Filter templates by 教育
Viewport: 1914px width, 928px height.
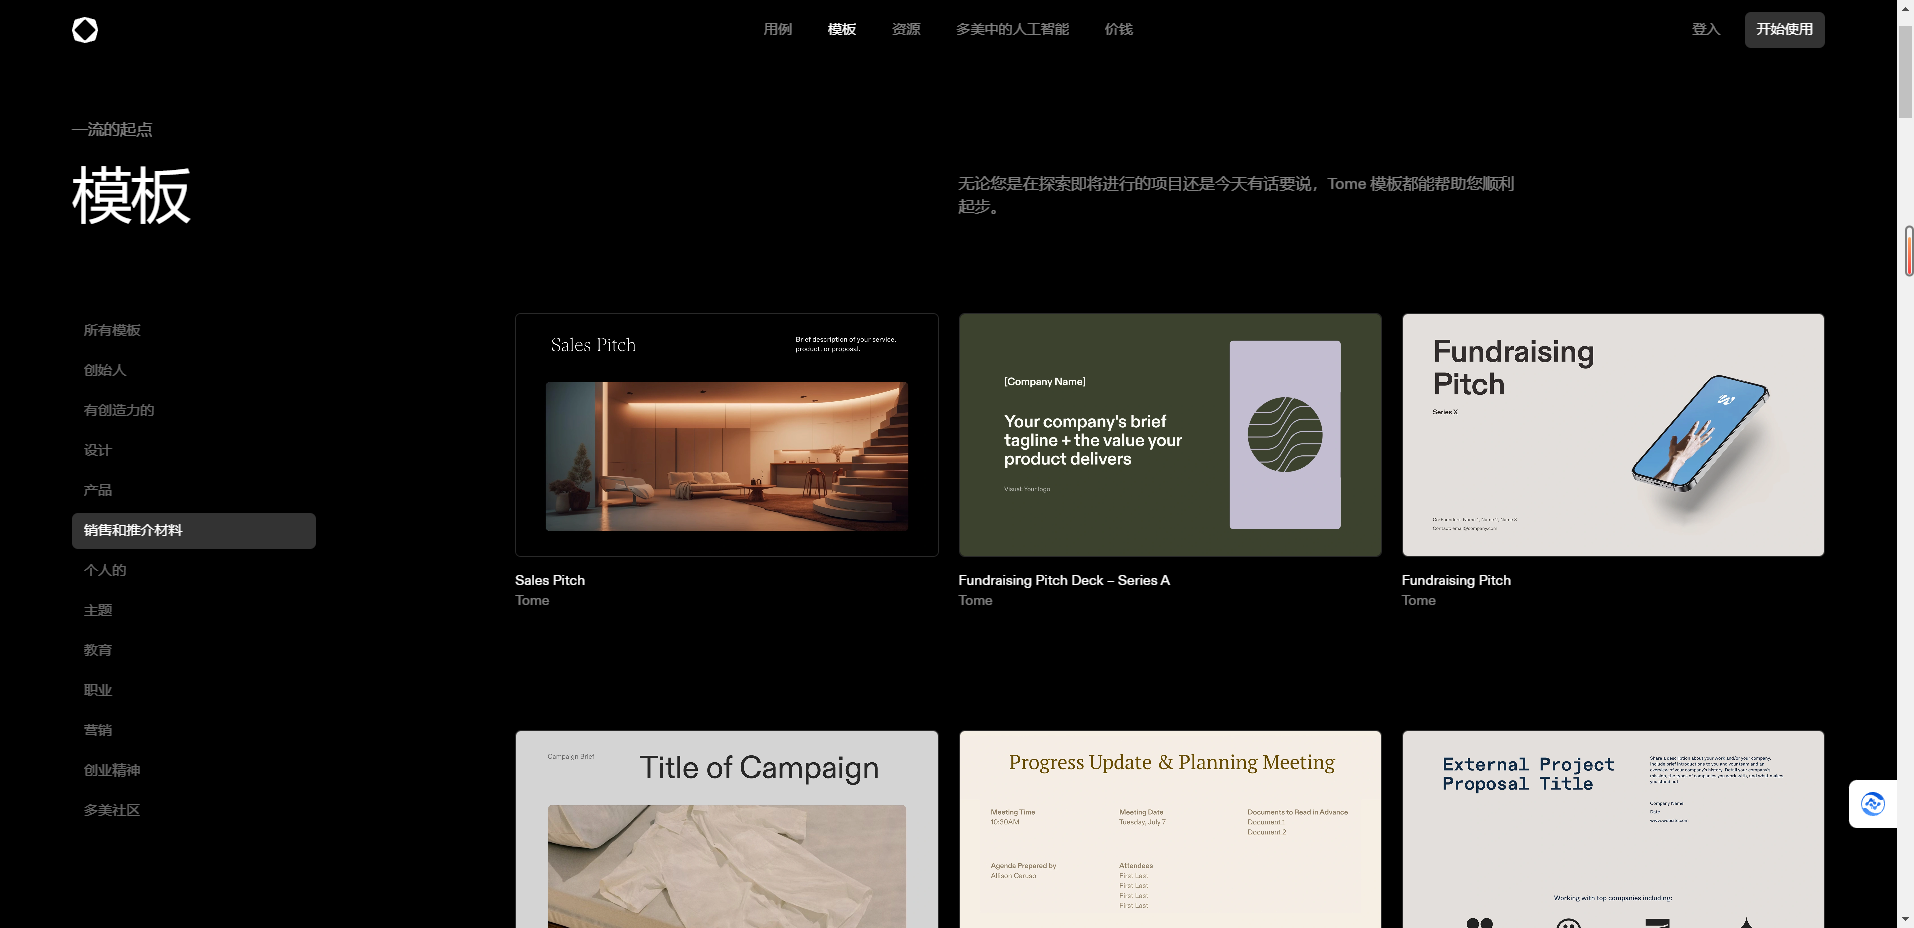pyautogui.click(x=98, y=651)
